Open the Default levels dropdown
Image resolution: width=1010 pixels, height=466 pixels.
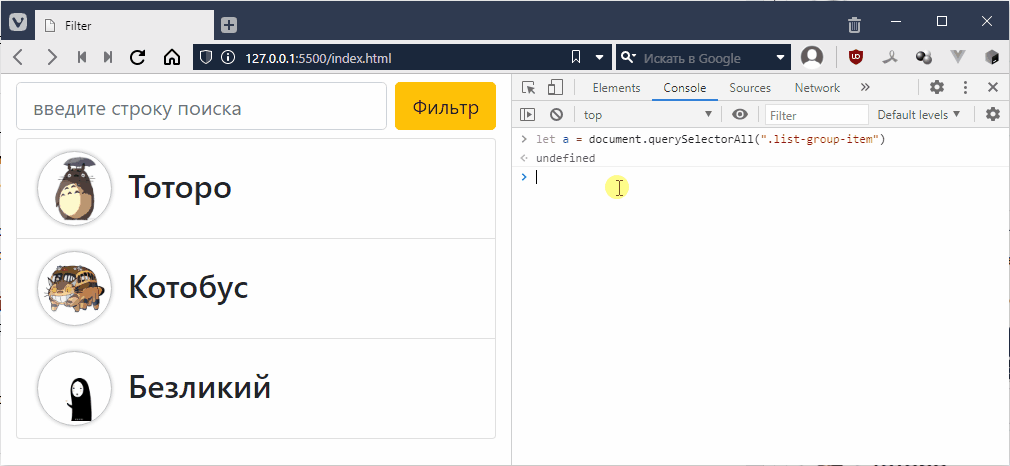click(918, 115)
